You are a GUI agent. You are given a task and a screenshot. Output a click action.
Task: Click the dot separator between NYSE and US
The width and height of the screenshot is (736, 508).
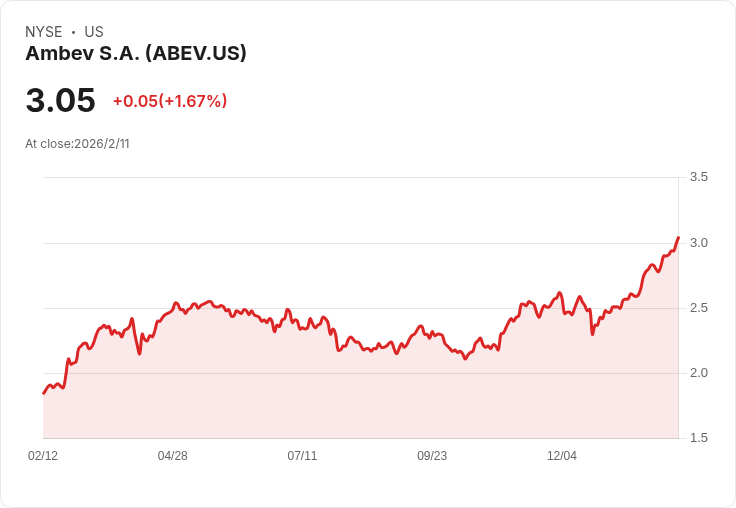pyautogui.click(x=73, y=32)
